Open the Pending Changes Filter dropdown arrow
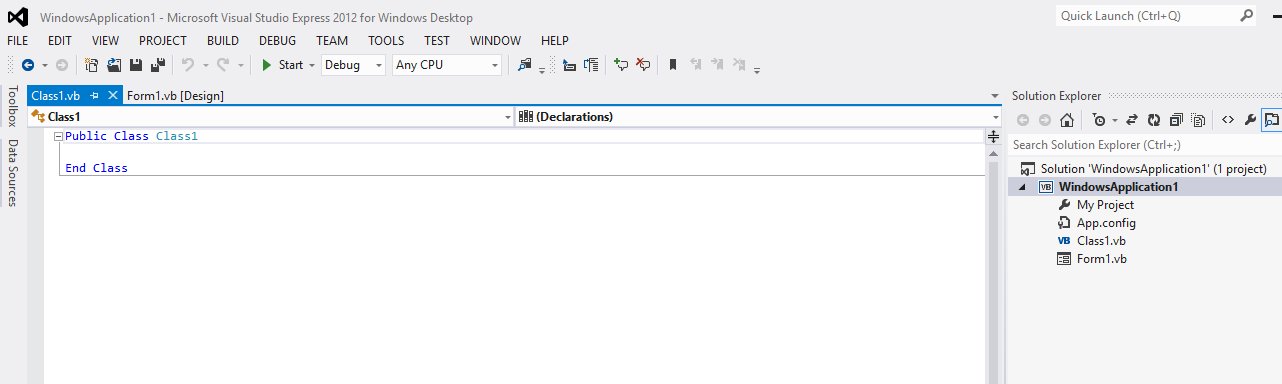Image resolution: width=1282 pixels, height=384 pixels. 1114,121
